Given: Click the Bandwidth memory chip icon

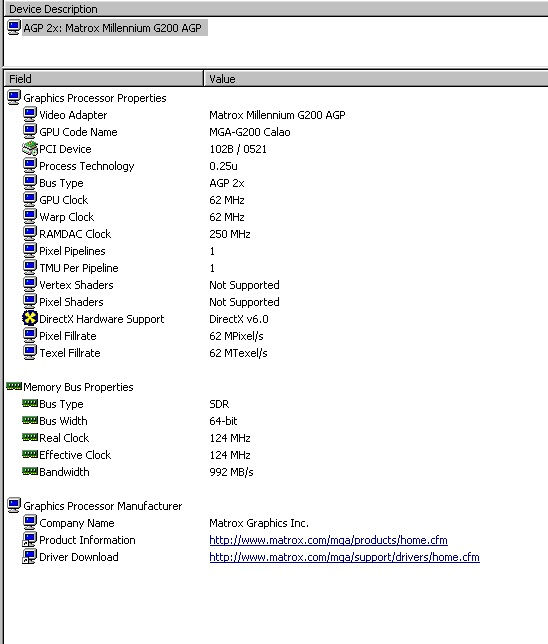Looking at the screenshot, I should [30, 472].
